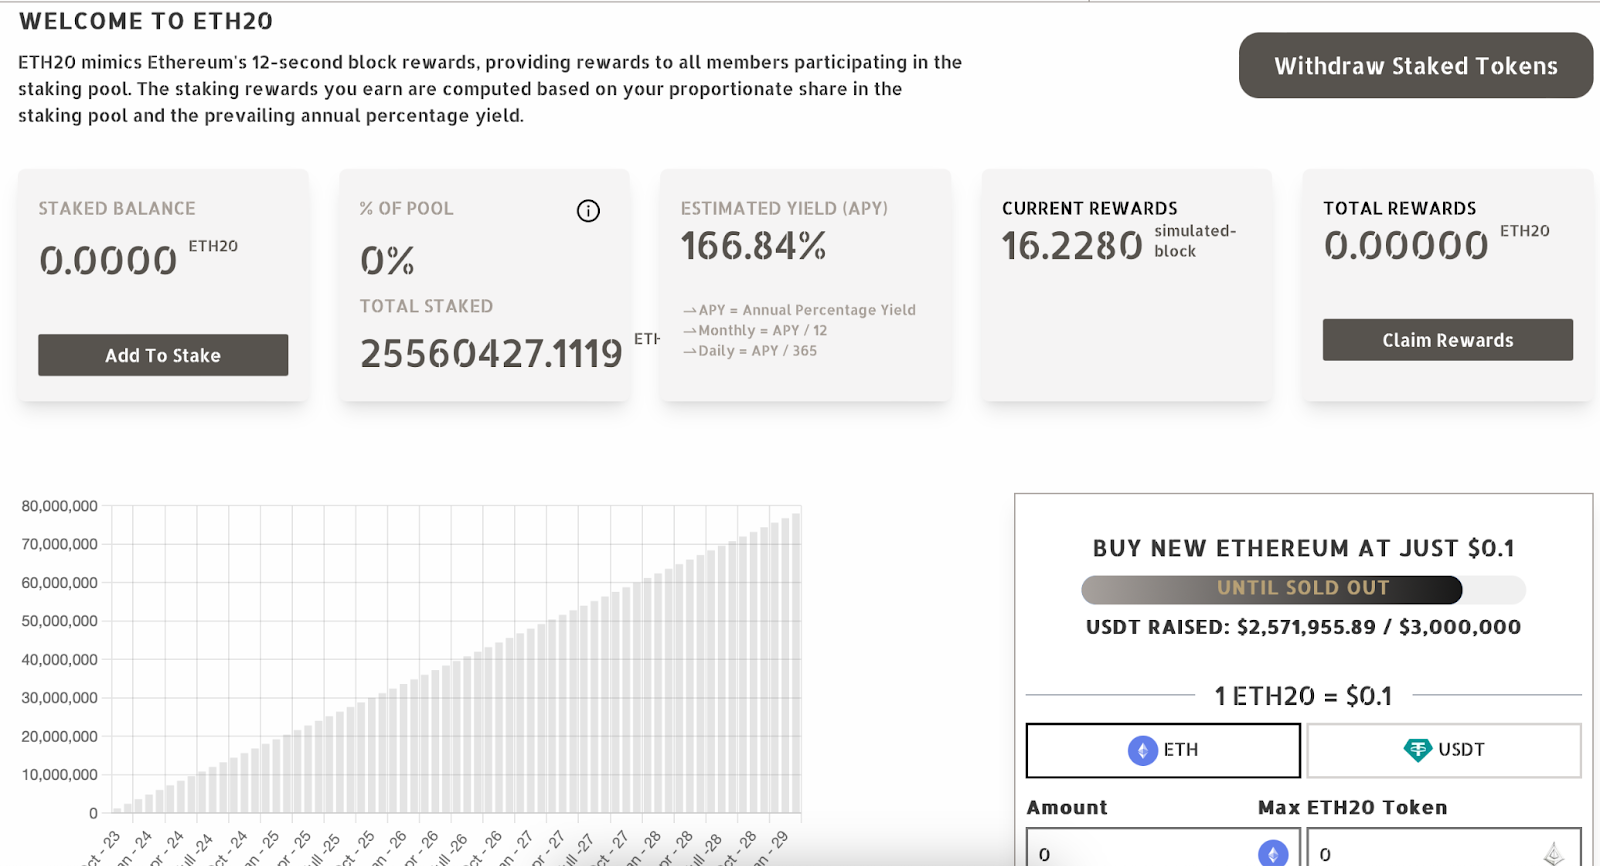Click the Ethereum logo on ETH tab

(1142, 750)
